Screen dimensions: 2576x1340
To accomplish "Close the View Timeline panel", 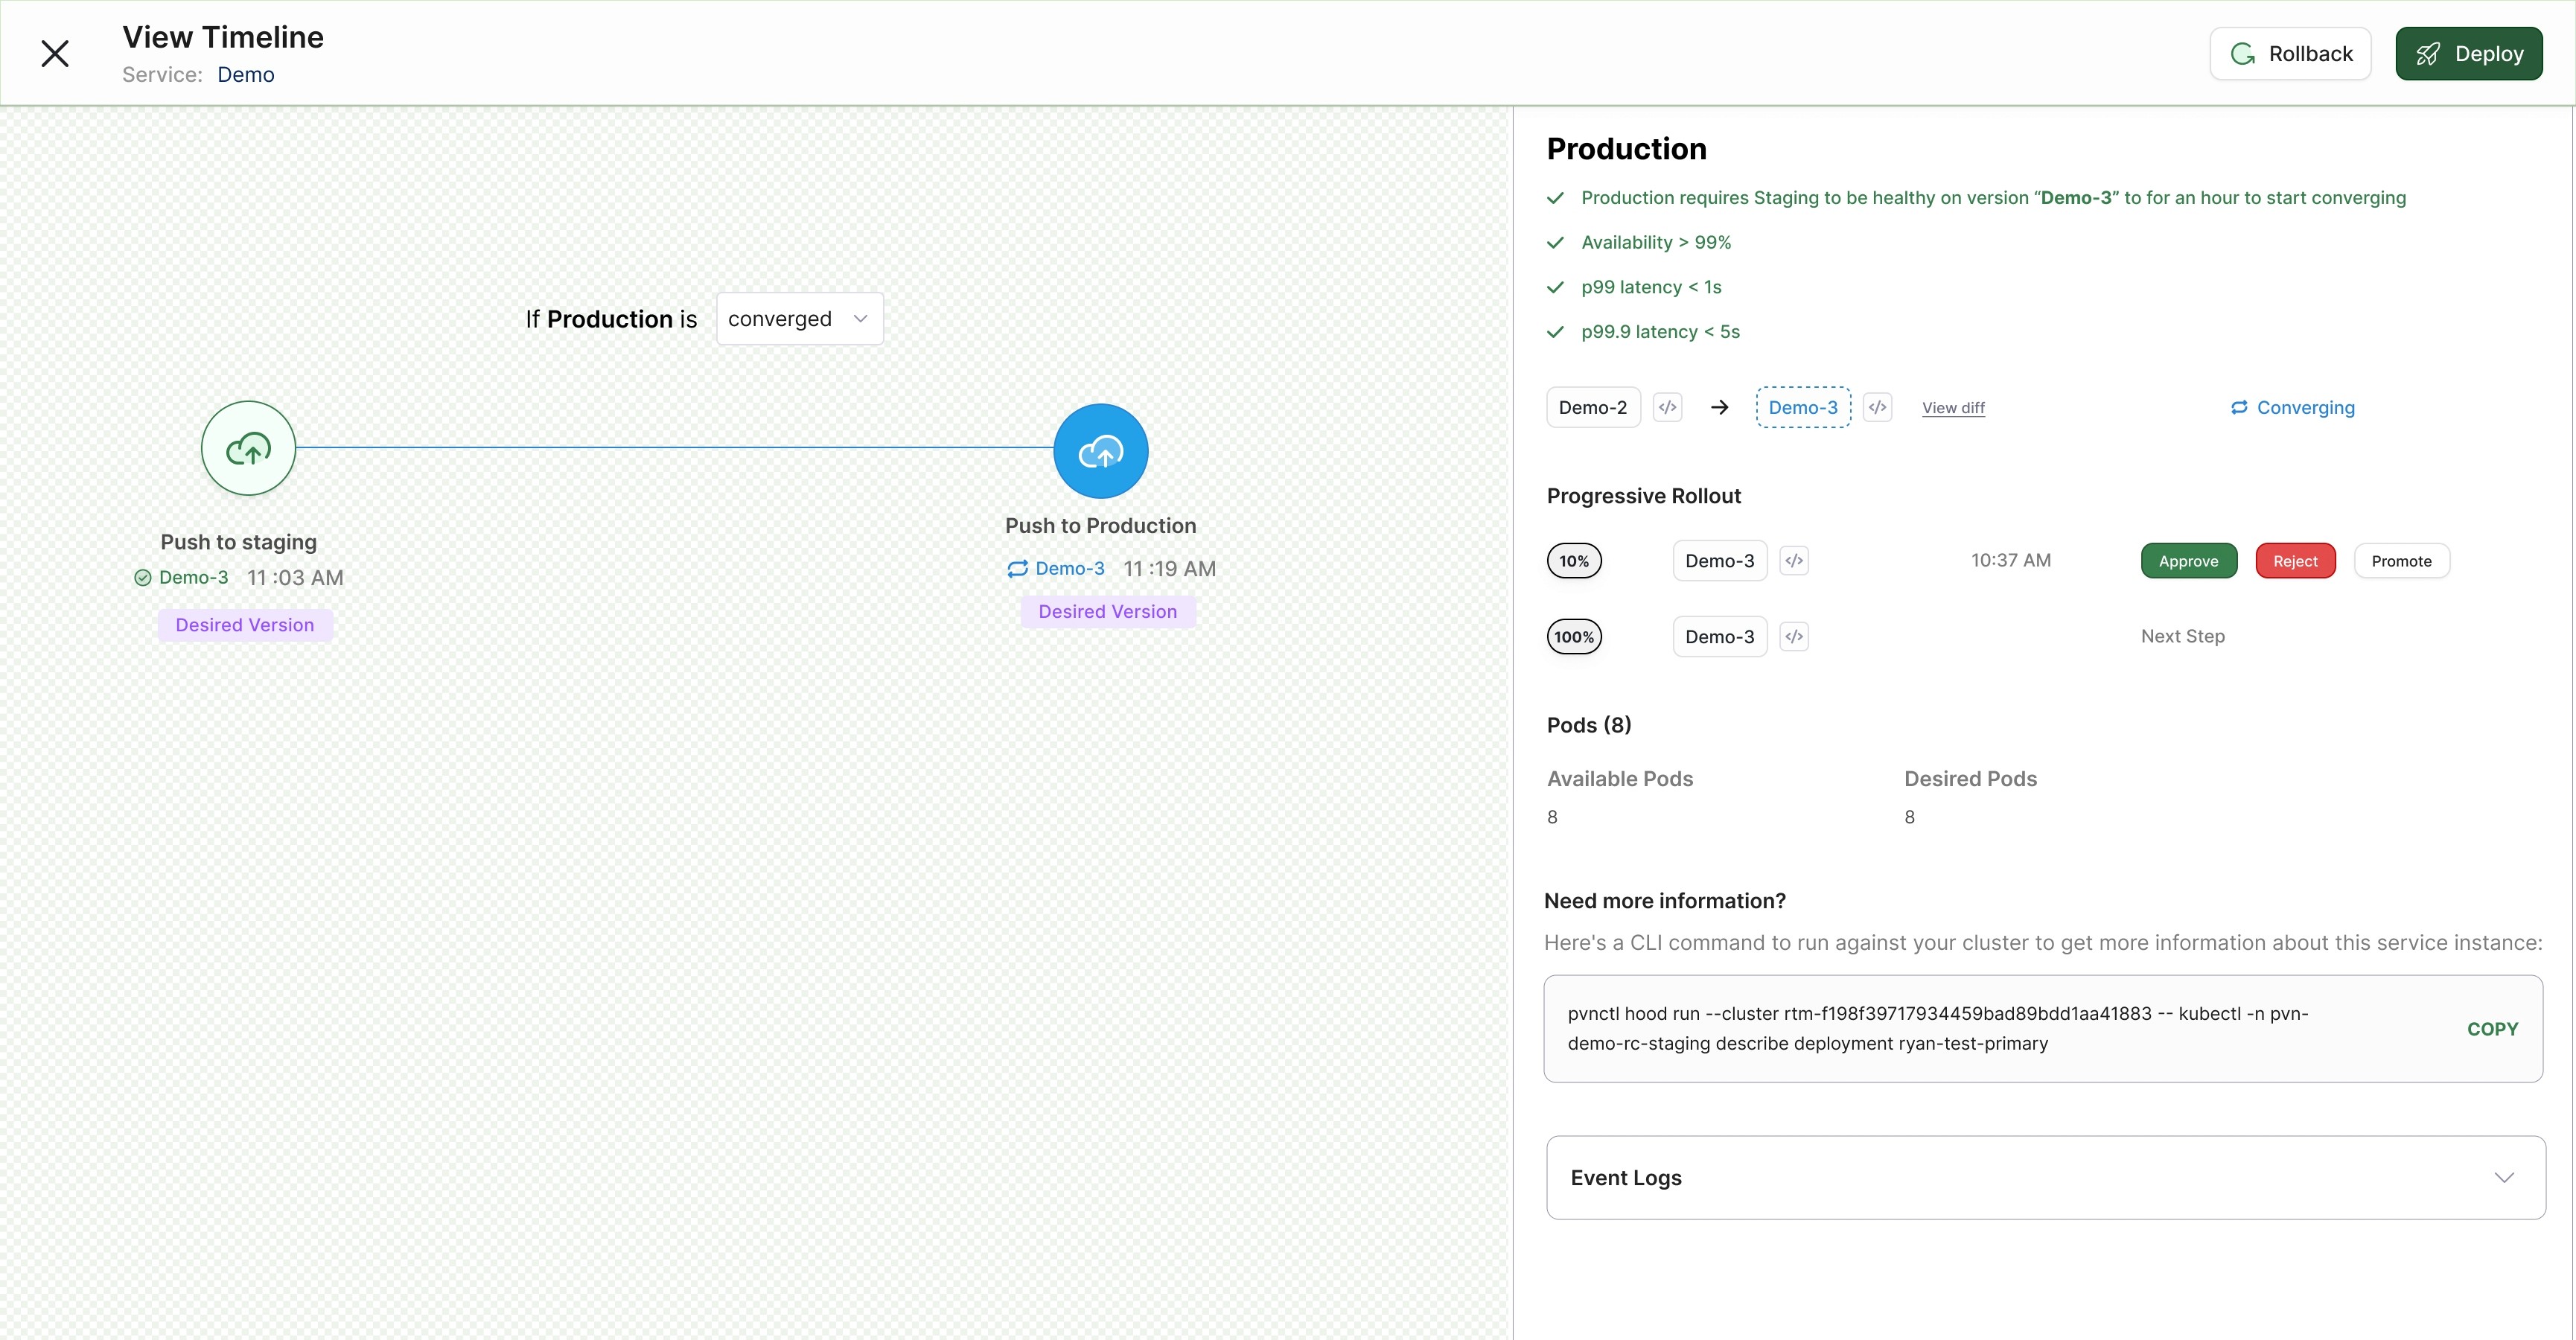I will (x=55, y=53).
